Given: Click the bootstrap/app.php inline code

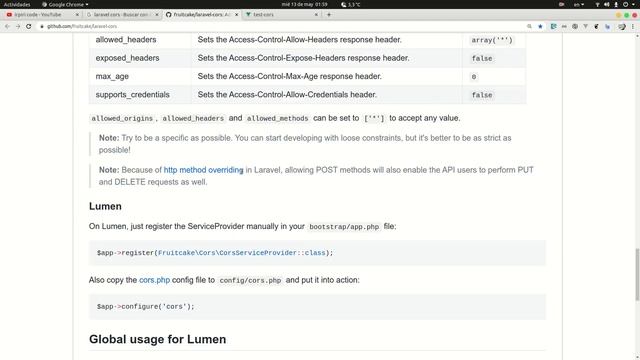Looking at the screenshot, I should [344, 227].
